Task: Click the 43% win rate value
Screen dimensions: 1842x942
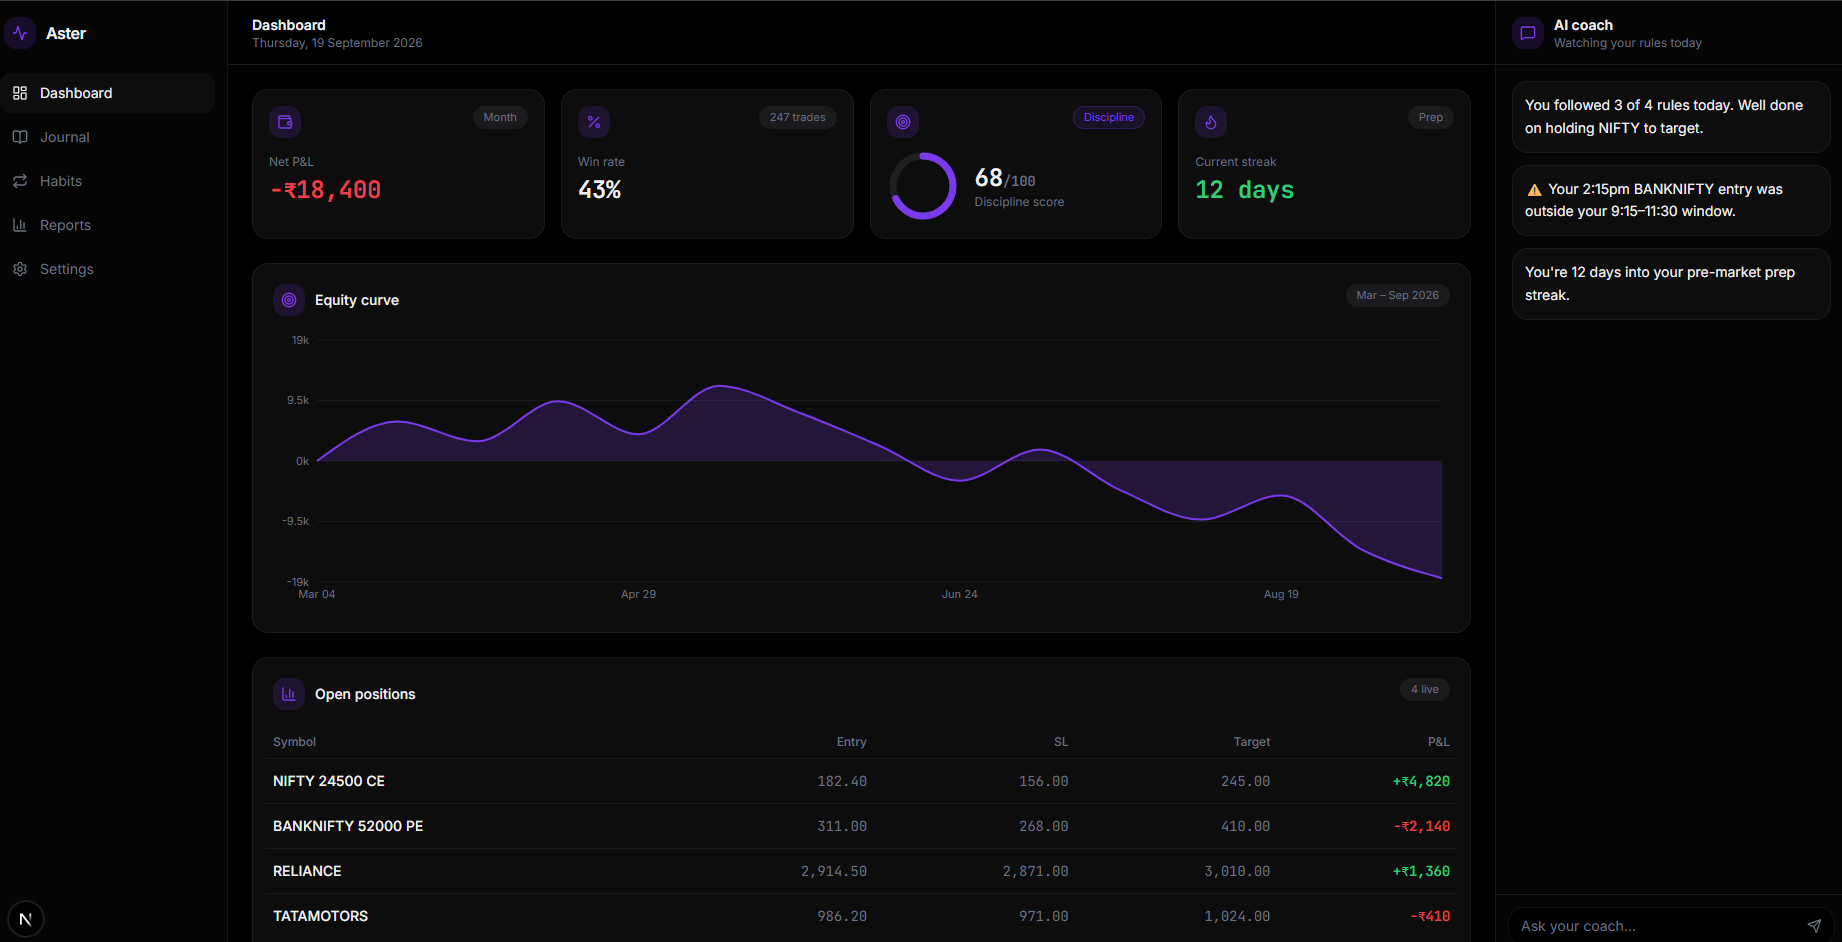Action: click(600, 190)
